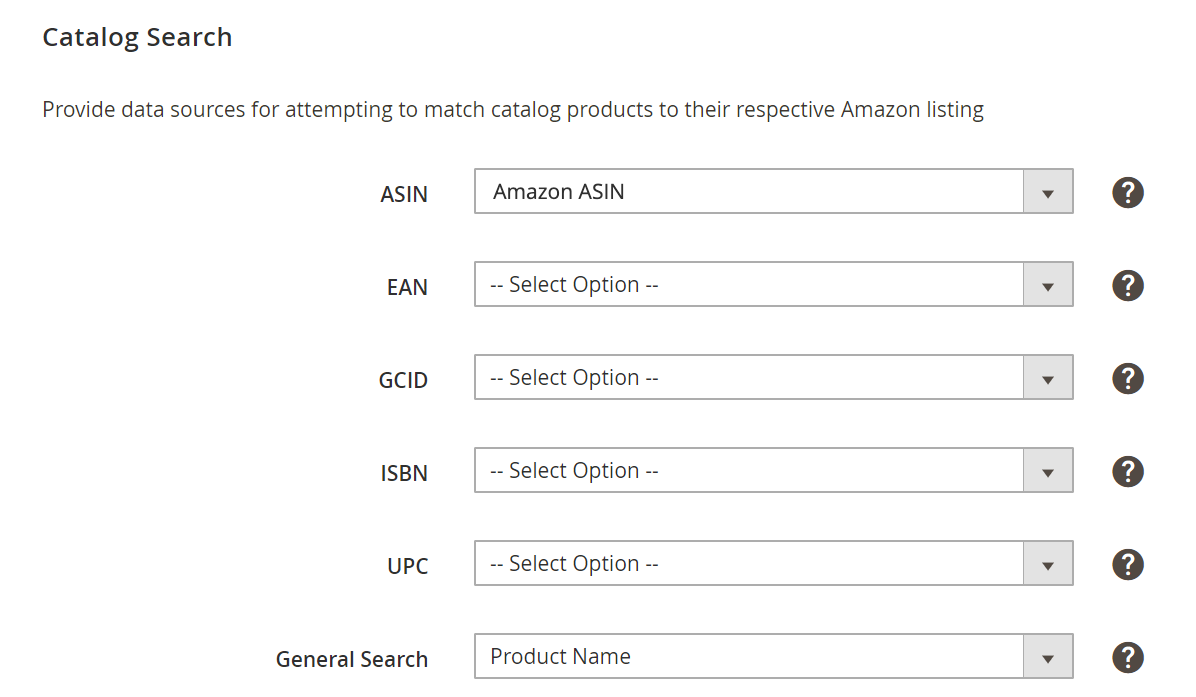
Task: Expand the ISBN dropdown arrow
Action: [x=1048, y=471]
